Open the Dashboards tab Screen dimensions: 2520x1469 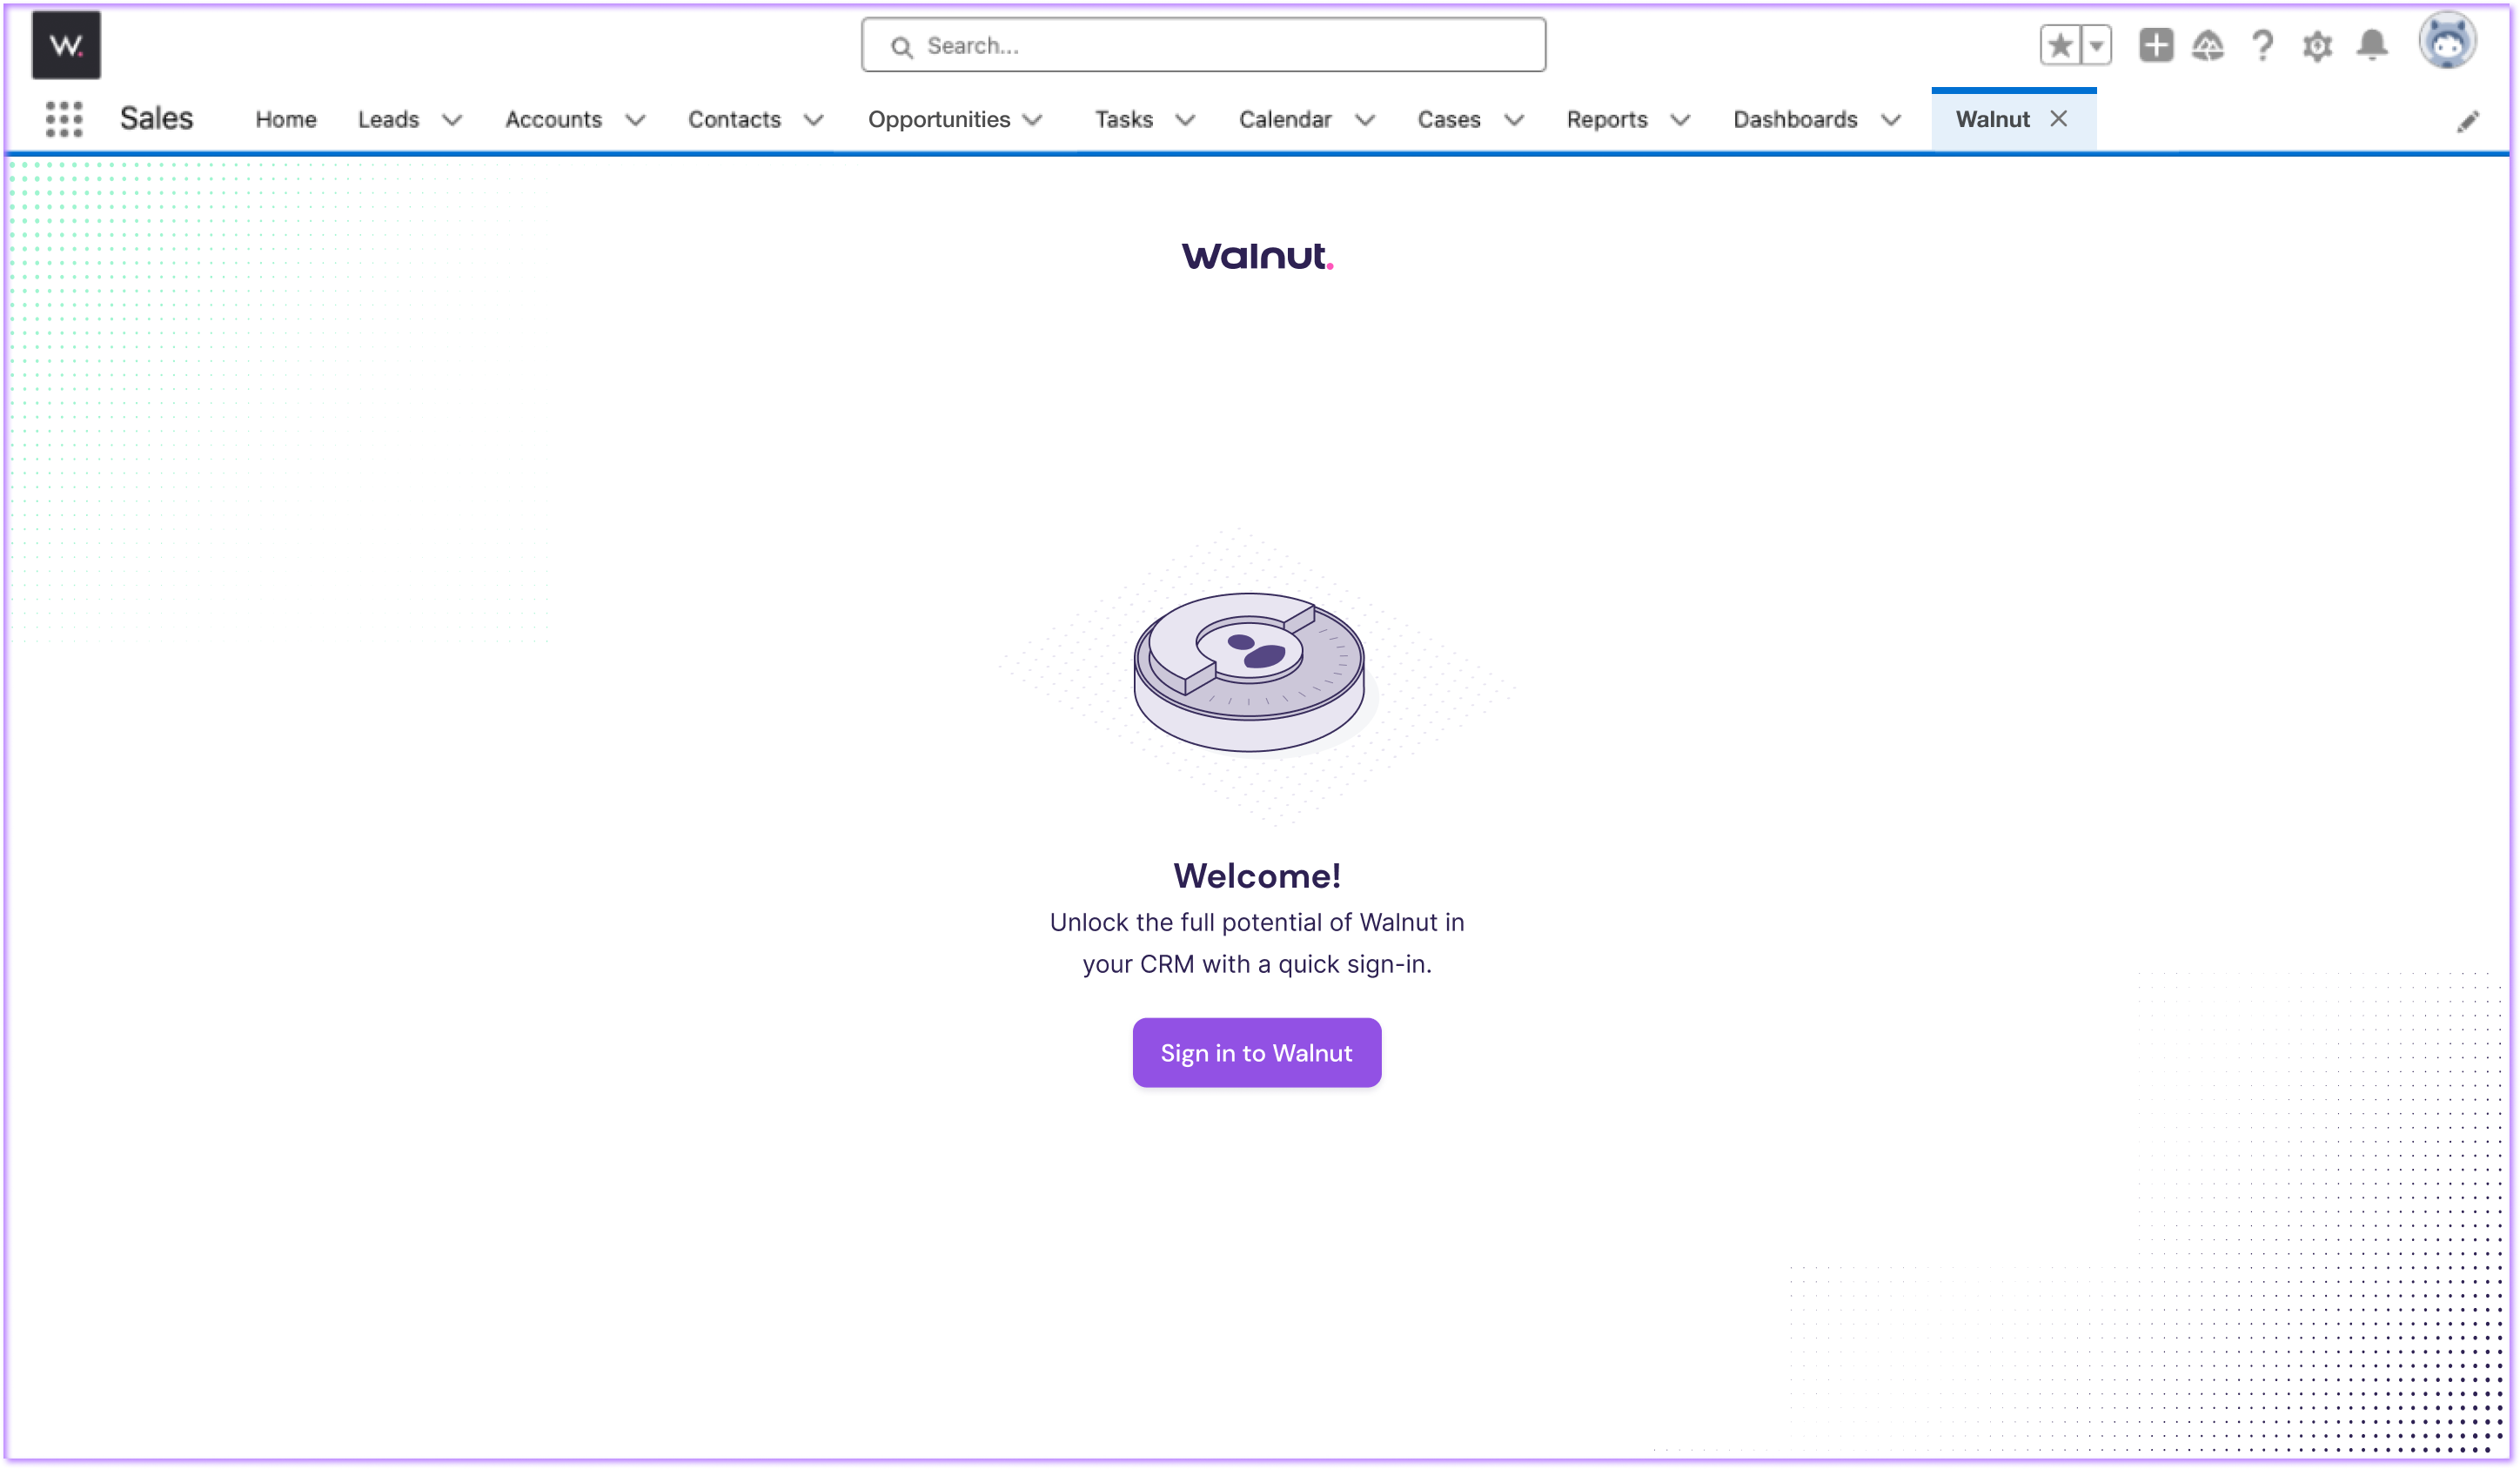point(1795,119)
